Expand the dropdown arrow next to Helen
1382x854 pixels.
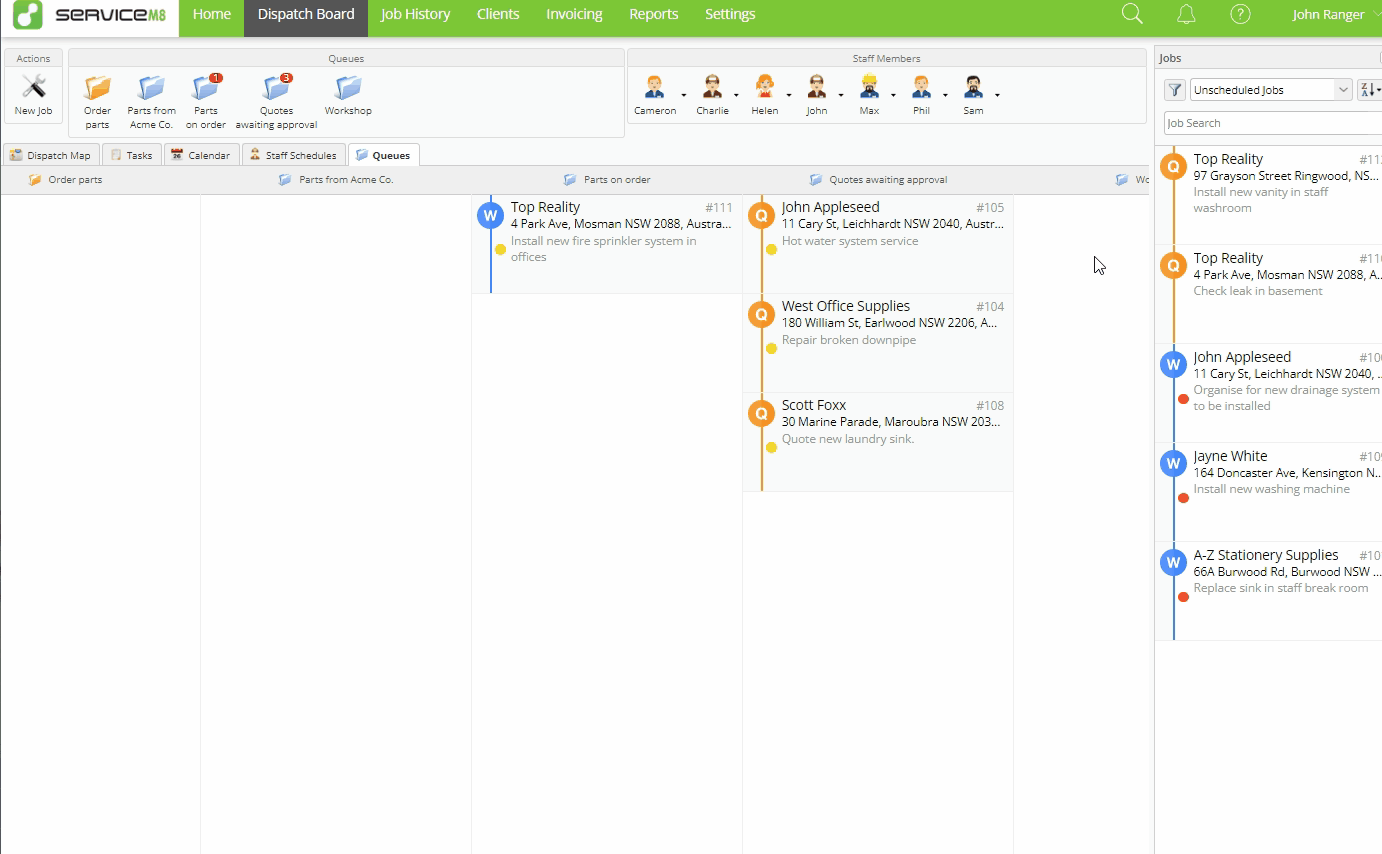pos(789,96)
